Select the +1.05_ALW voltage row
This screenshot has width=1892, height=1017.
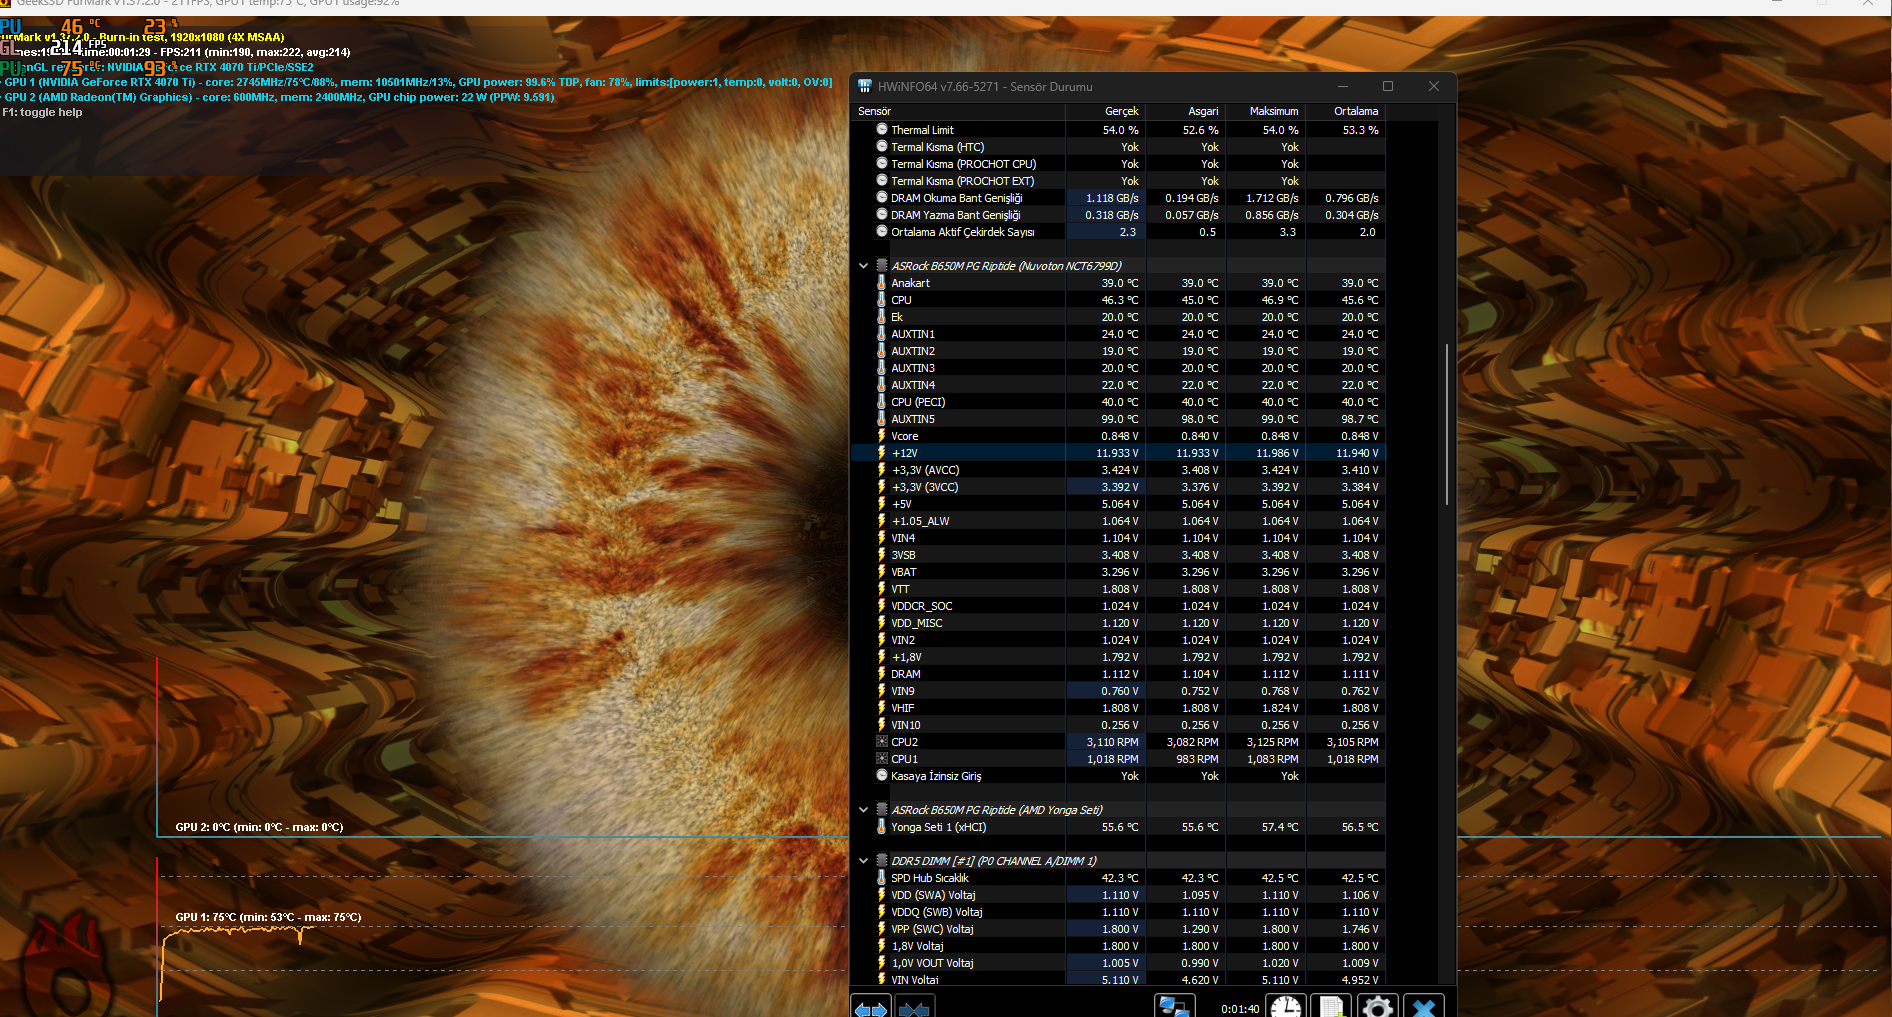[1118, 521]
